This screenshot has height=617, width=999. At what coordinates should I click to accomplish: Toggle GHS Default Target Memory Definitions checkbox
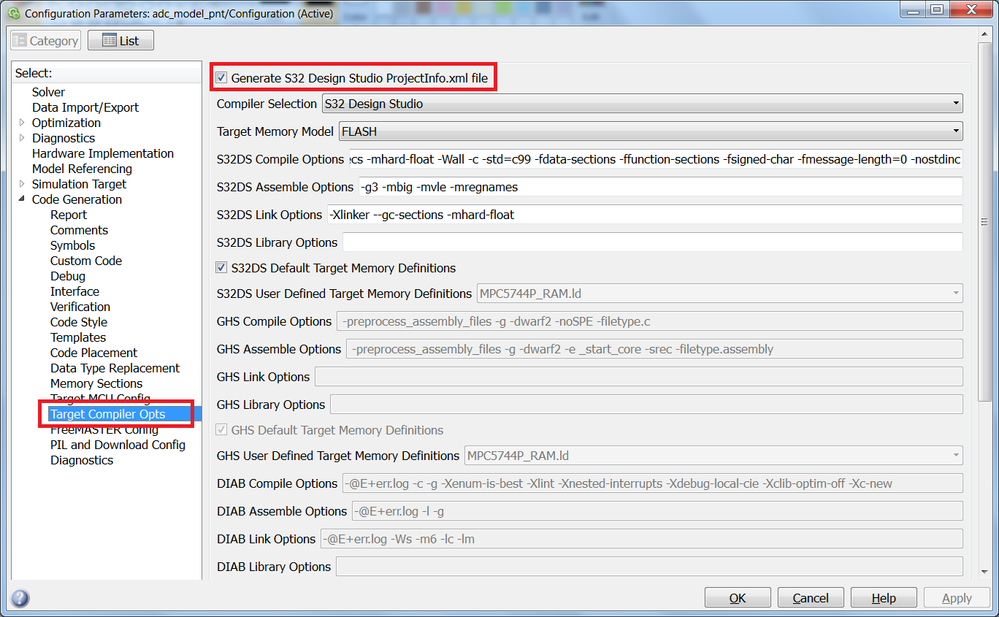point(221,430)
